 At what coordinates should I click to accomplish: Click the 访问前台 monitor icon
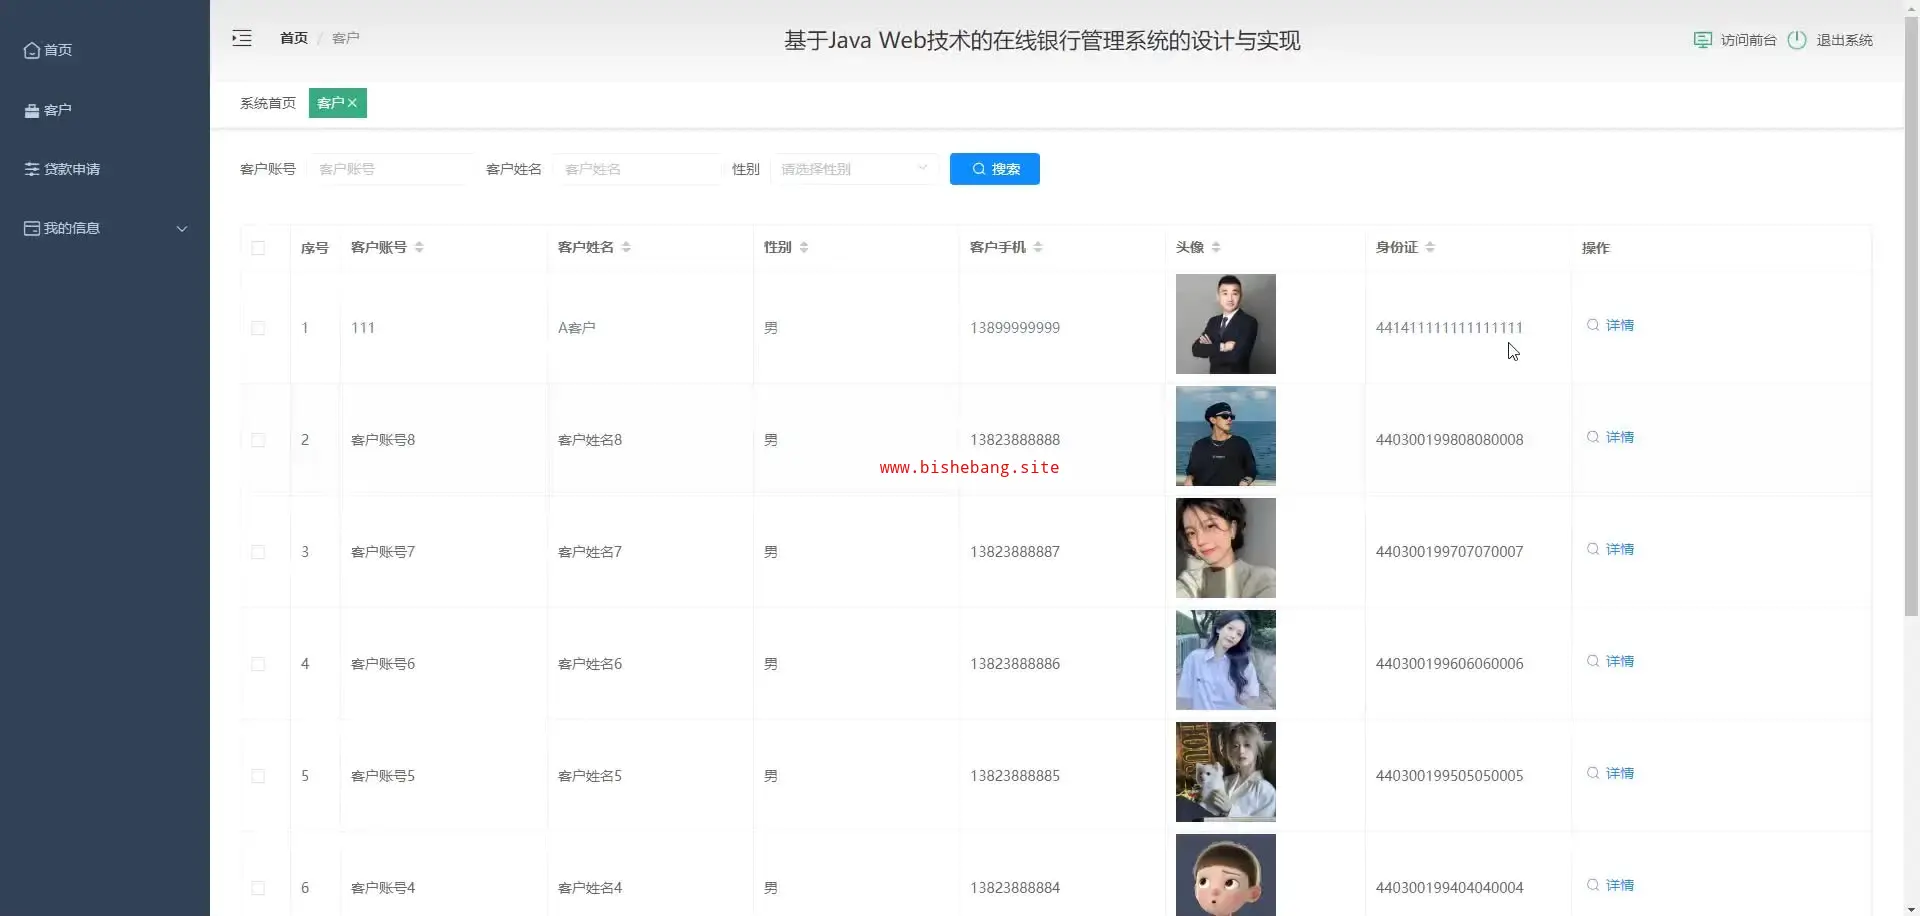pos(1702,40)
